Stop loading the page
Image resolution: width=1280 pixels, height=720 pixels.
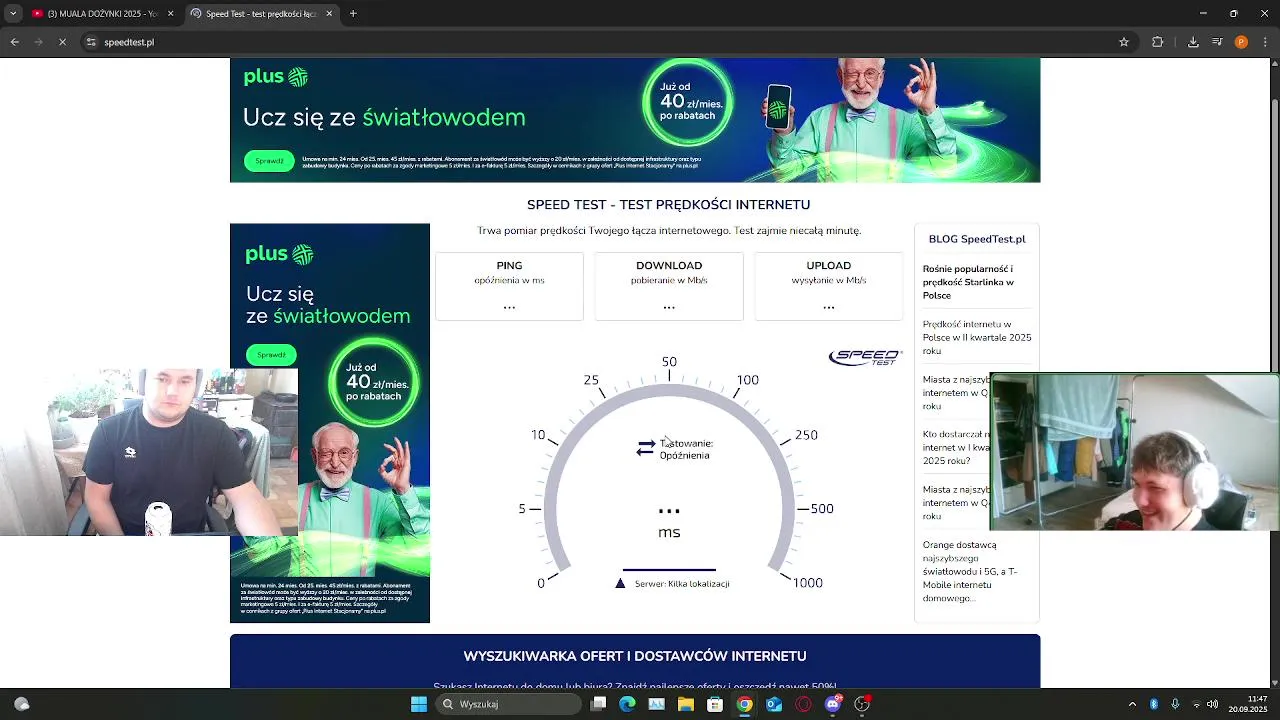click(x=62, y=42)
